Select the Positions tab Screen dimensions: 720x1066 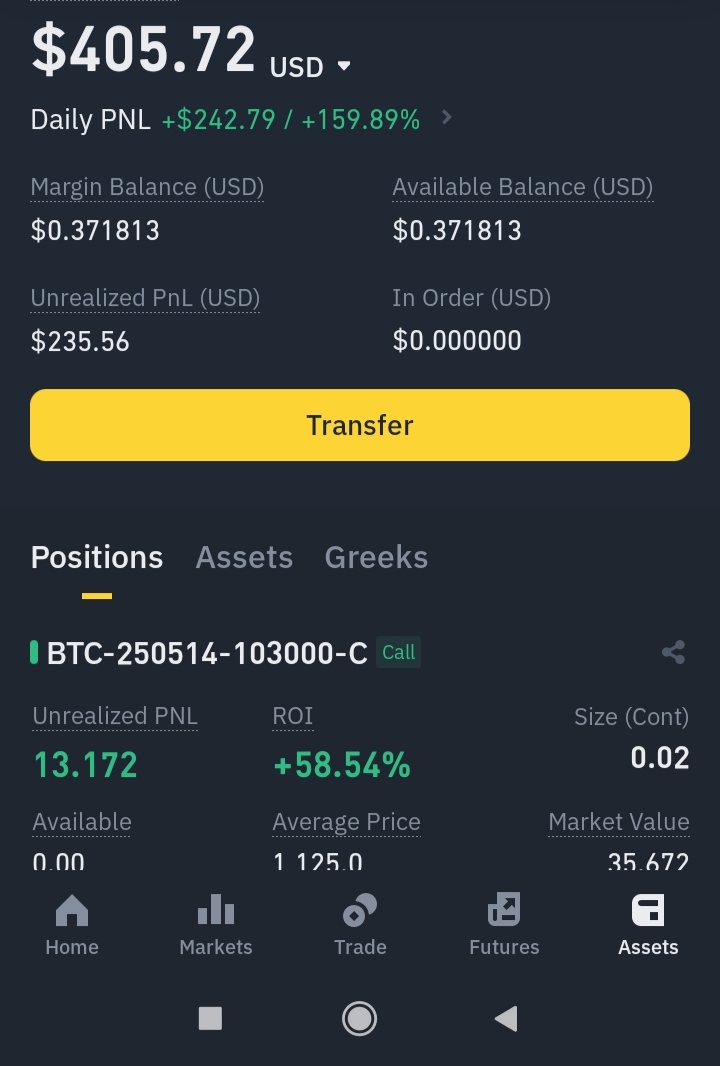[x=97, y=557]
